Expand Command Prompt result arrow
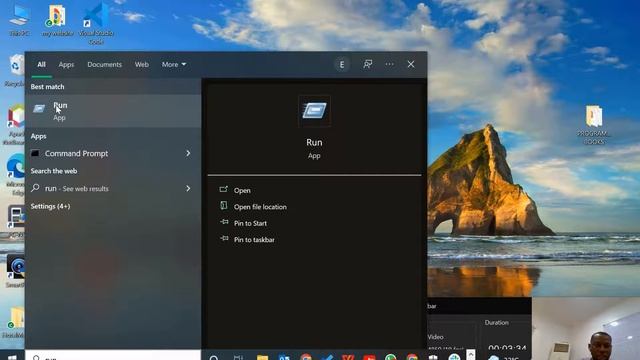640x360 pixels. [x=188, y=153]
